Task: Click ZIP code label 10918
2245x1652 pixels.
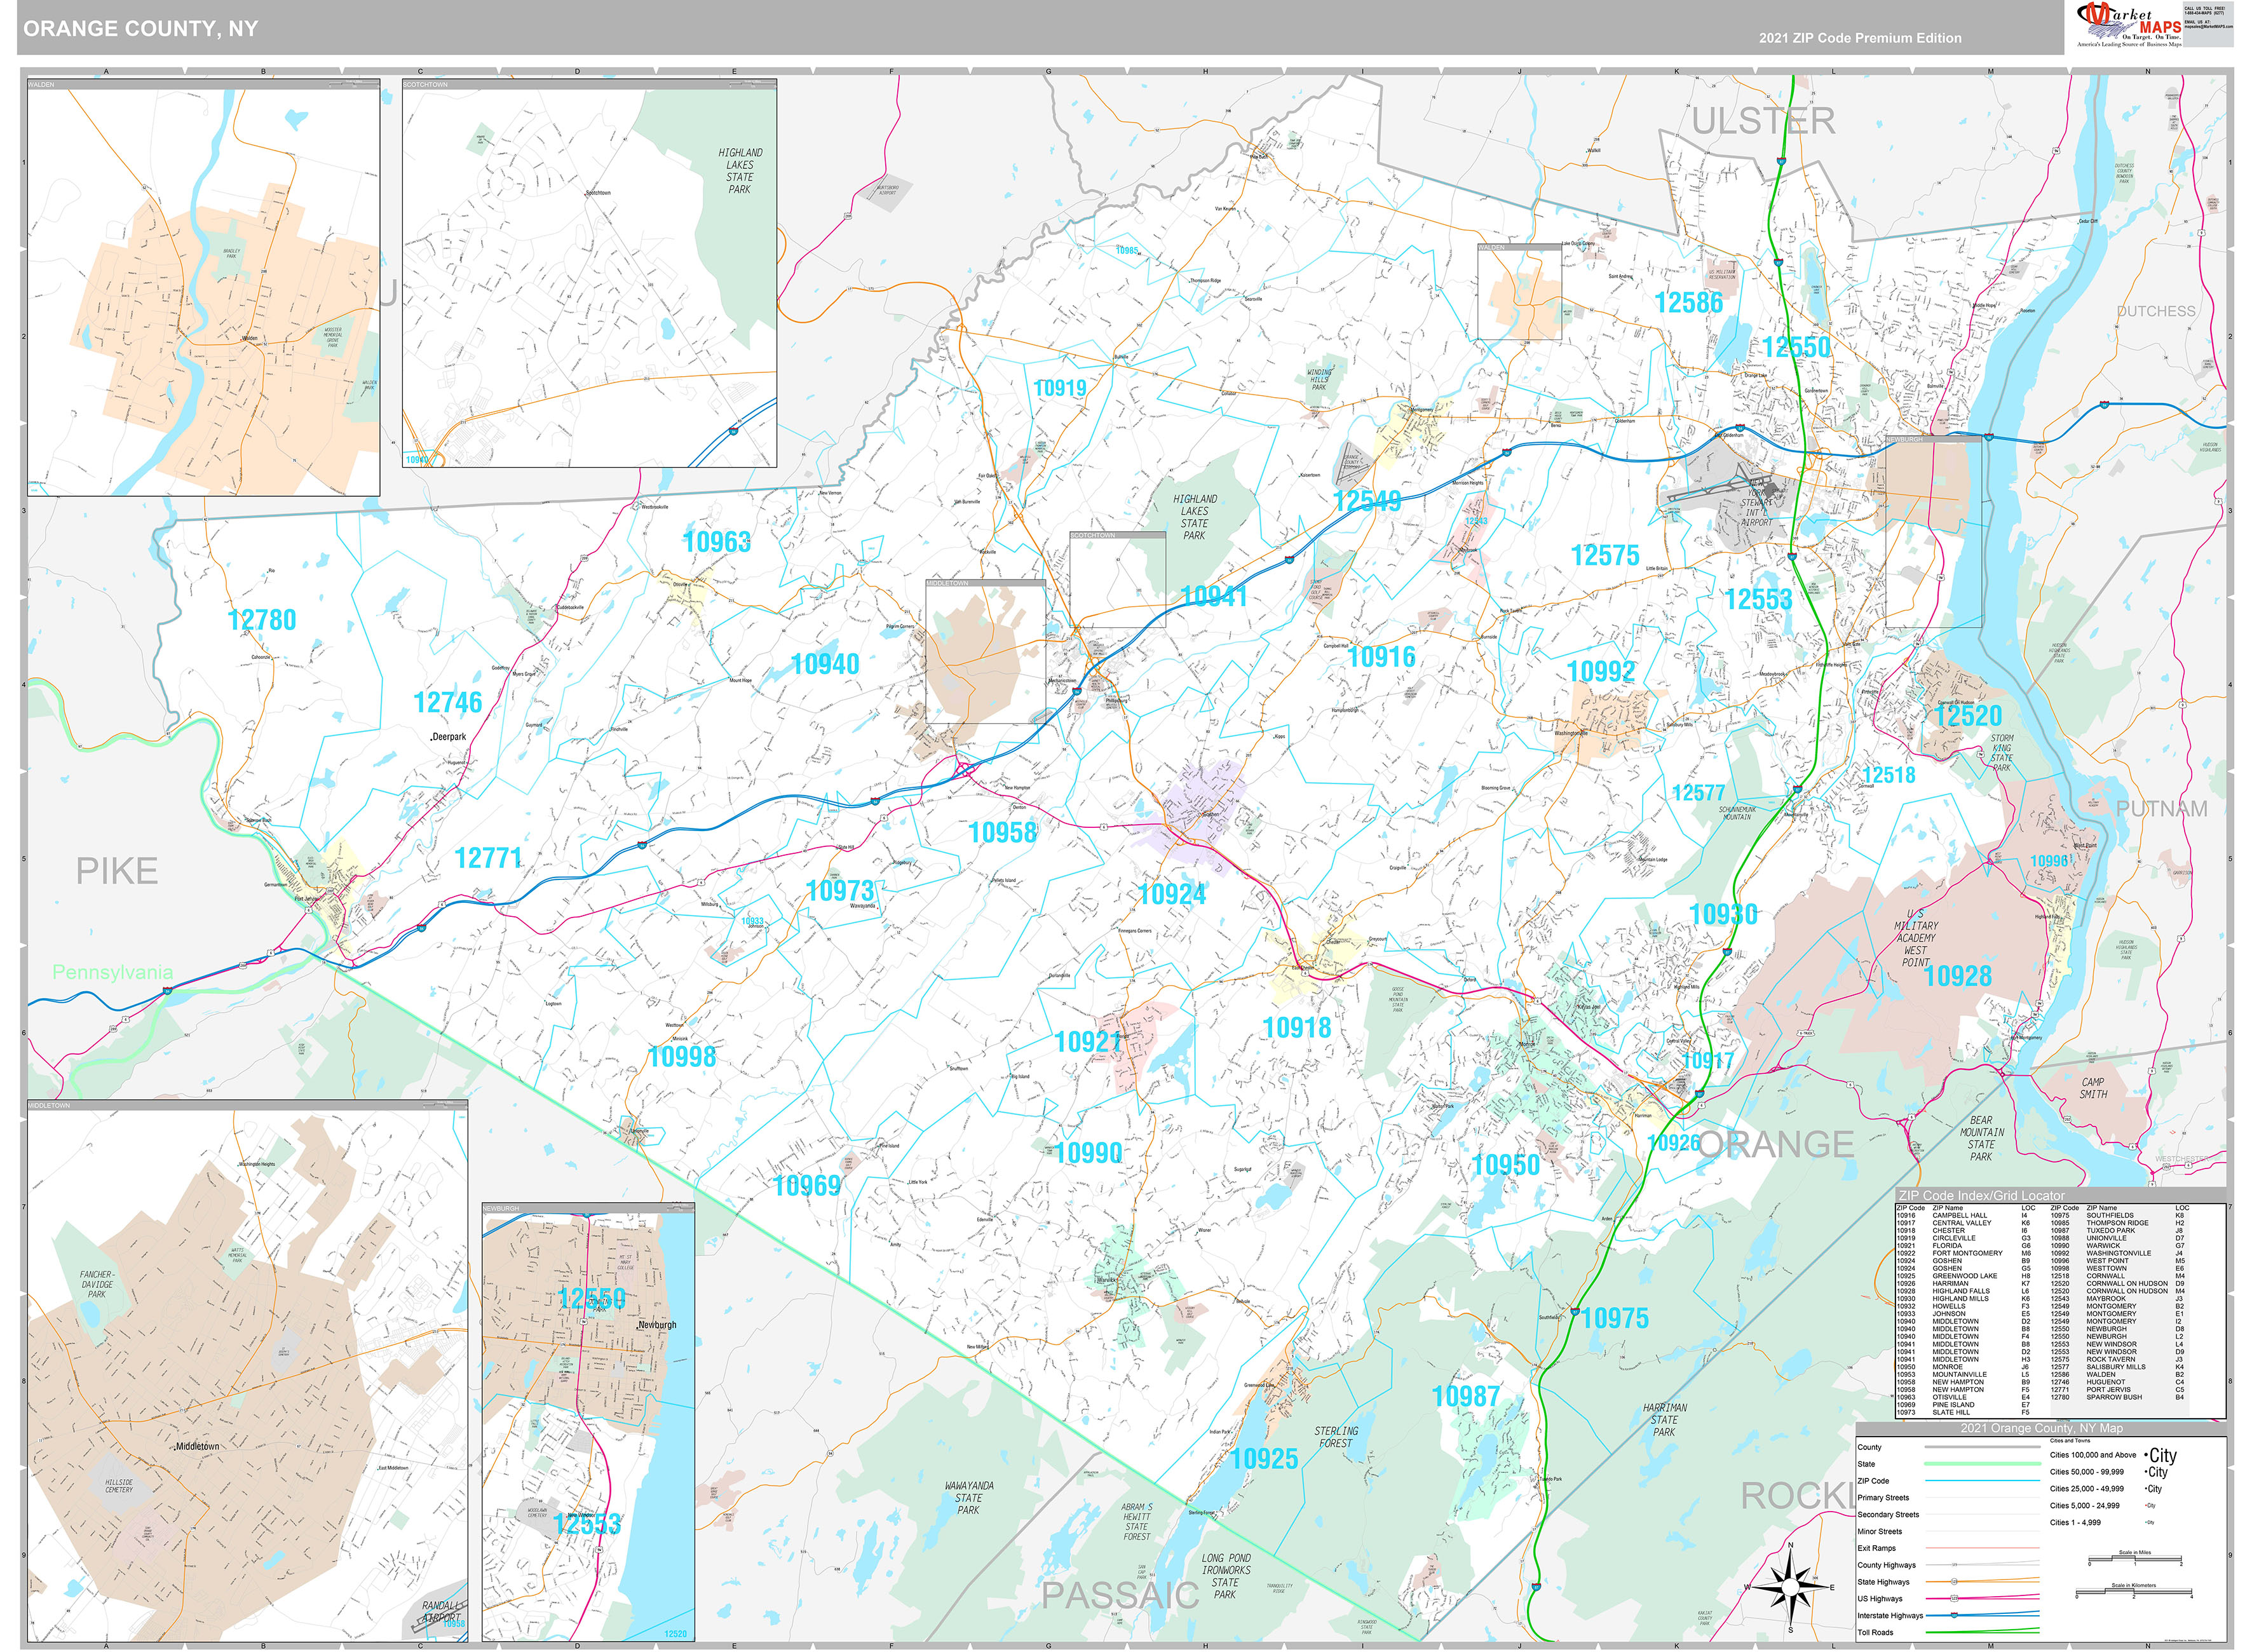Action: tap(1297, 1027)
